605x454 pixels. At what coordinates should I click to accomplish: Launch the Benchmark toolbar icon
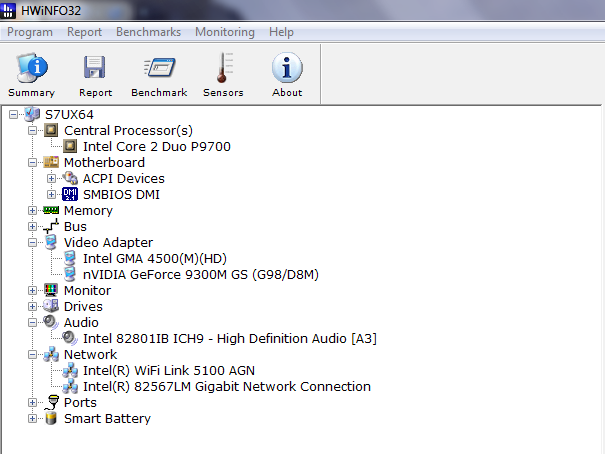tap(159, 67)
